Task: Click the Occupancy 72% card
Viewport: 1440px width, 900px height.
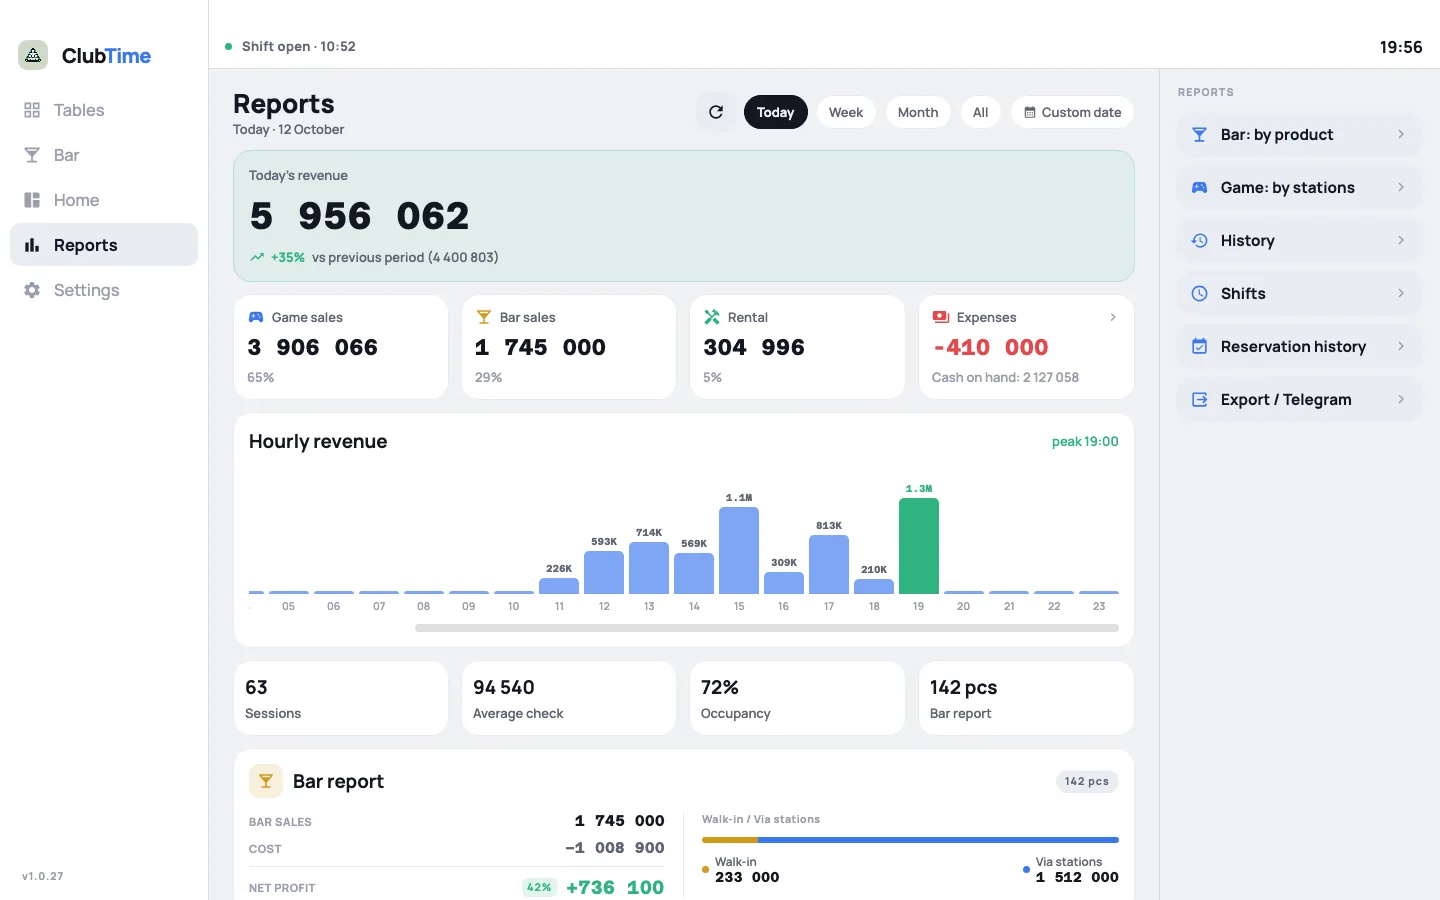Action: pos(797,698)
